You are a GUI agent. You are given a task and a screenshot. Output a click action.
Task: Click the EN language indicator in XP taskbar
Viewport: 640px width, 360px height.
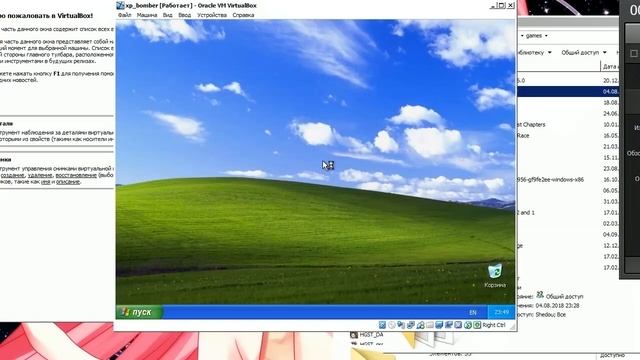click(x=473, y=313)
